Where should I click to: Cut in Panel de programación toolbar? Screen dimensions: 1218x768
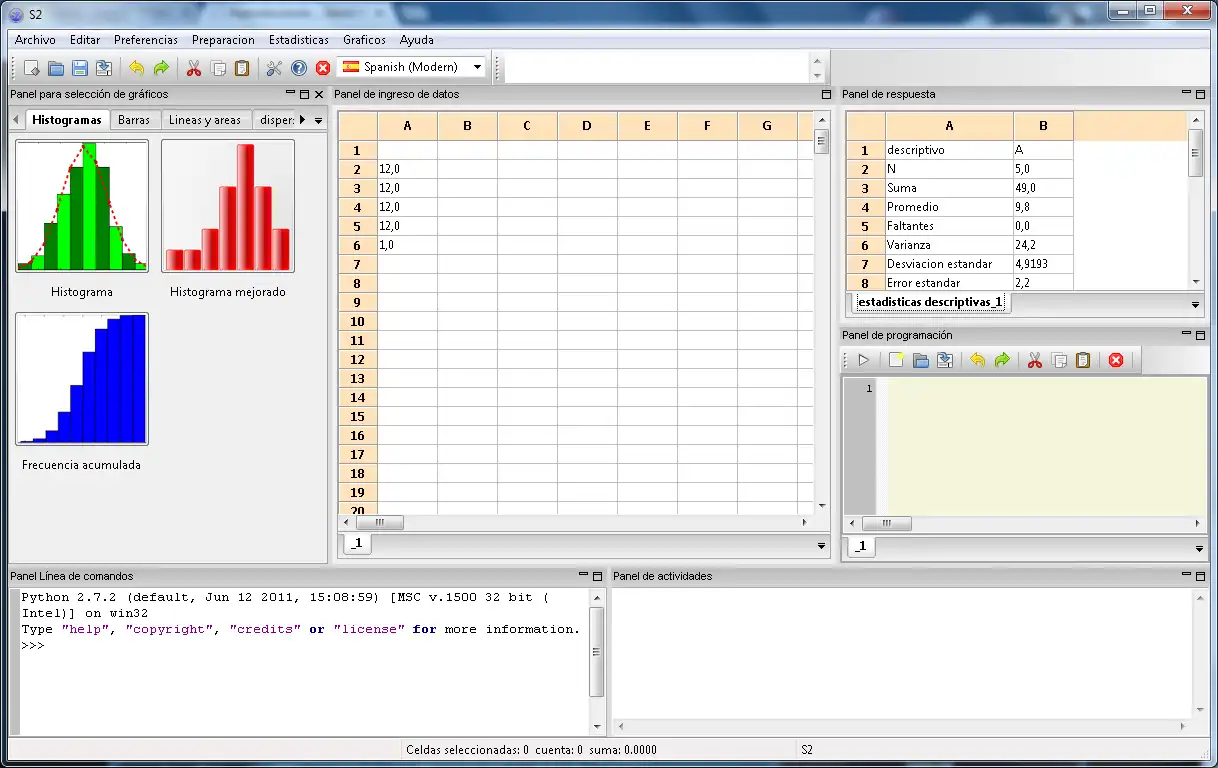(x=1035, y=360)
